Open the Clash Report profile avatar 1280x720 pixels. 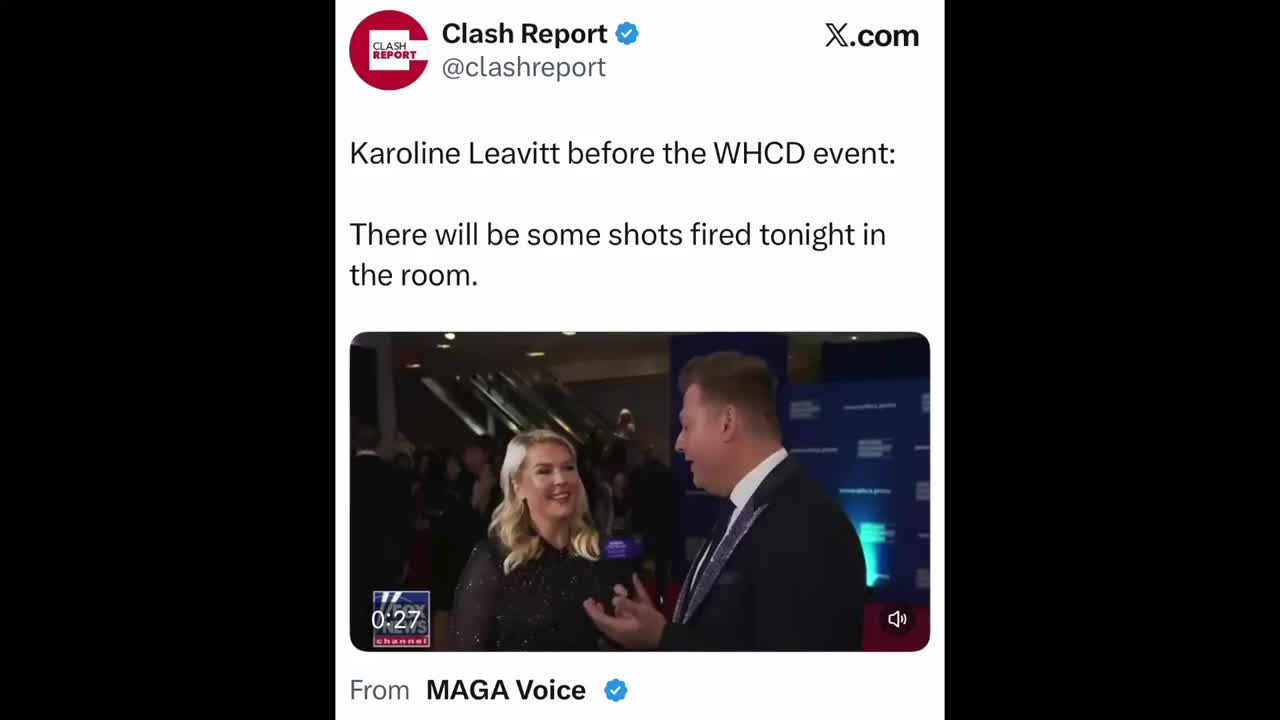(x=389, y=50)
